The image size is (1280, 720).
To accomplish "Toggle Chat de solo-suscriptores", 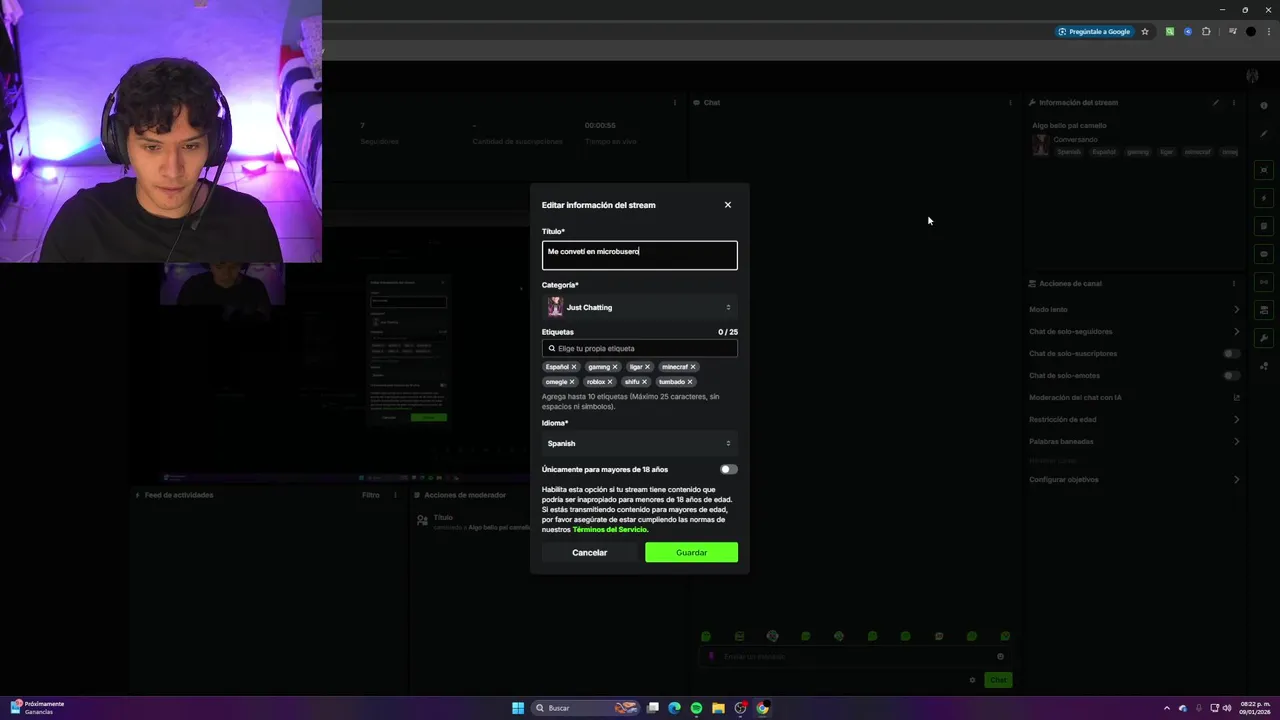I will pos(1232,354).
